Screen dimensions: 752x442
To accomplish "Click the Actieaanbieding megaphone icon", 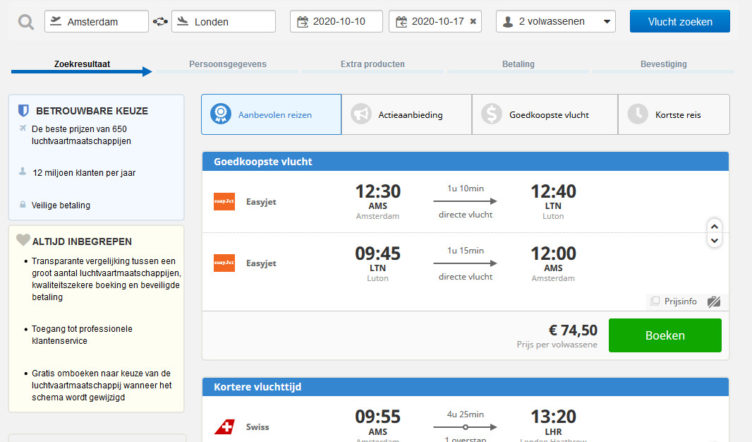I will (361, 115).
